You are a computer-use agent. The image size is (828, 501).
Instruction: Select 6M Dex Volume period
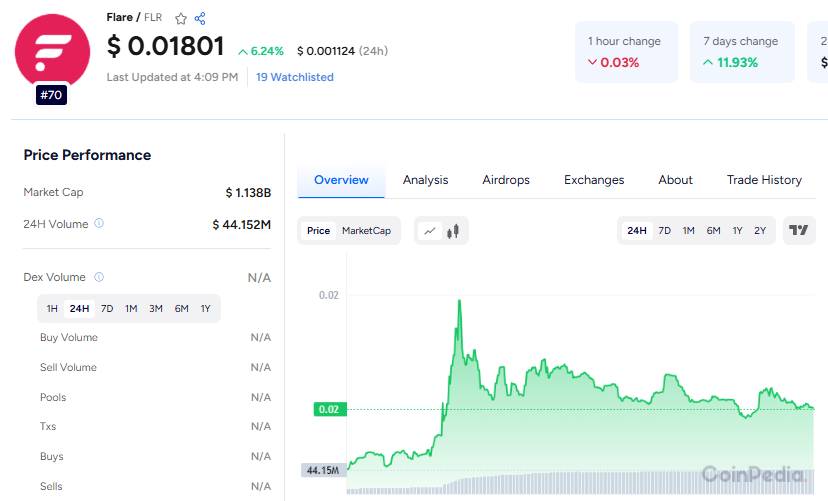click(182, 308)
